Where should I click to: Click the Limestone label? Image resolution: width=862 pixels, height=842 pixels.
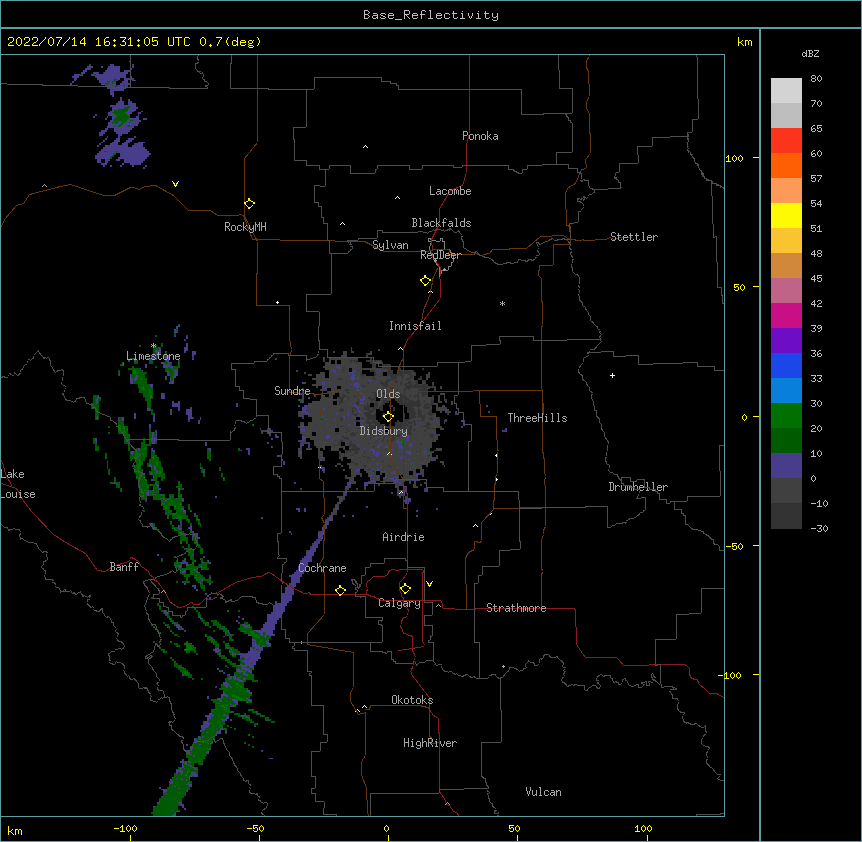point(153,356)
